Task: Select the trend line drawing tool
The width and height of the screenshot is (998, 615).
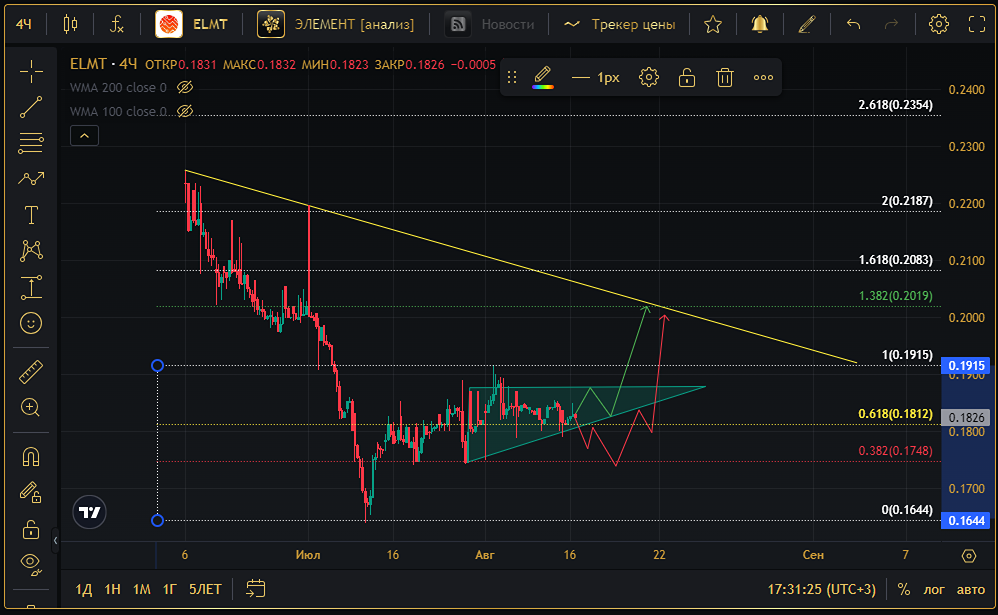Action: point(31,107)
